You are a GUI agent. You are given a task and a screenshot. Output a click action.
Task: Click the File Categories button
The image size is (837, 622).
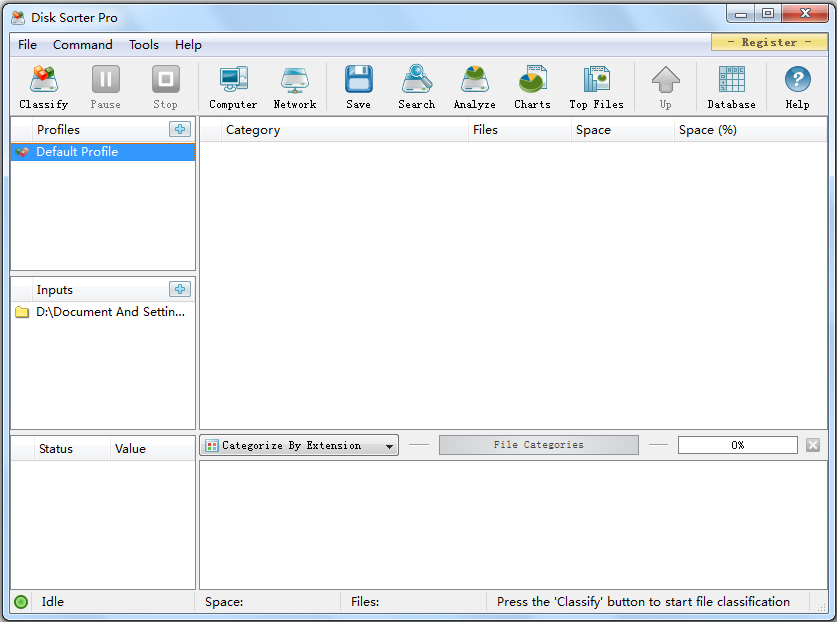(x=539, y=445)
